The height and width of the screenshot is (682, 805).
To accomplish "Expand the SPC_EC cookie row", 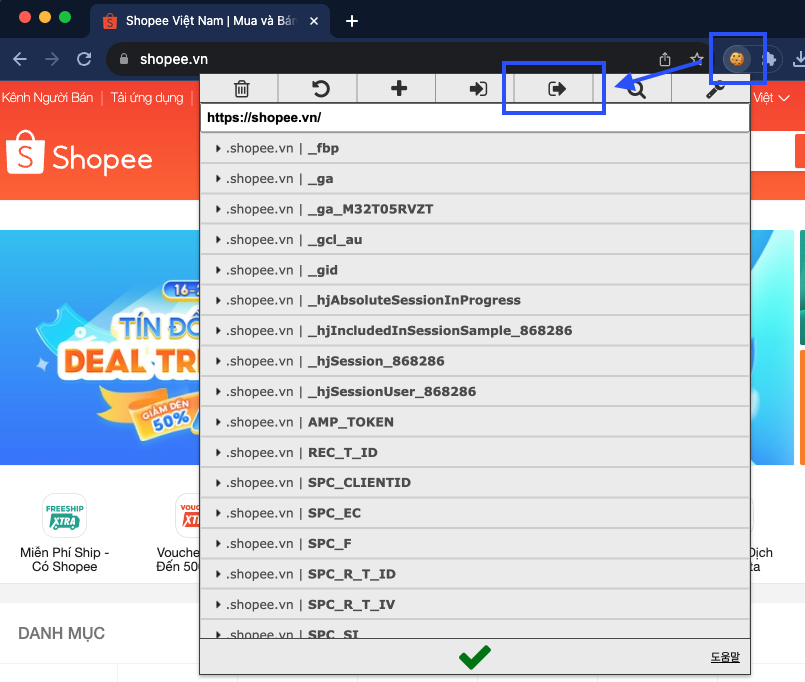I will [x=475, y=513].
